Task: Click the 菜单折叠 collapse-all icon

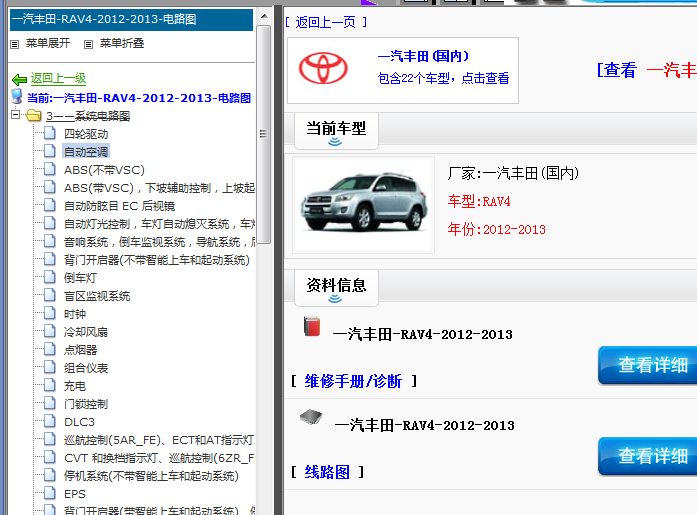Action: click(x=88, y=44)
